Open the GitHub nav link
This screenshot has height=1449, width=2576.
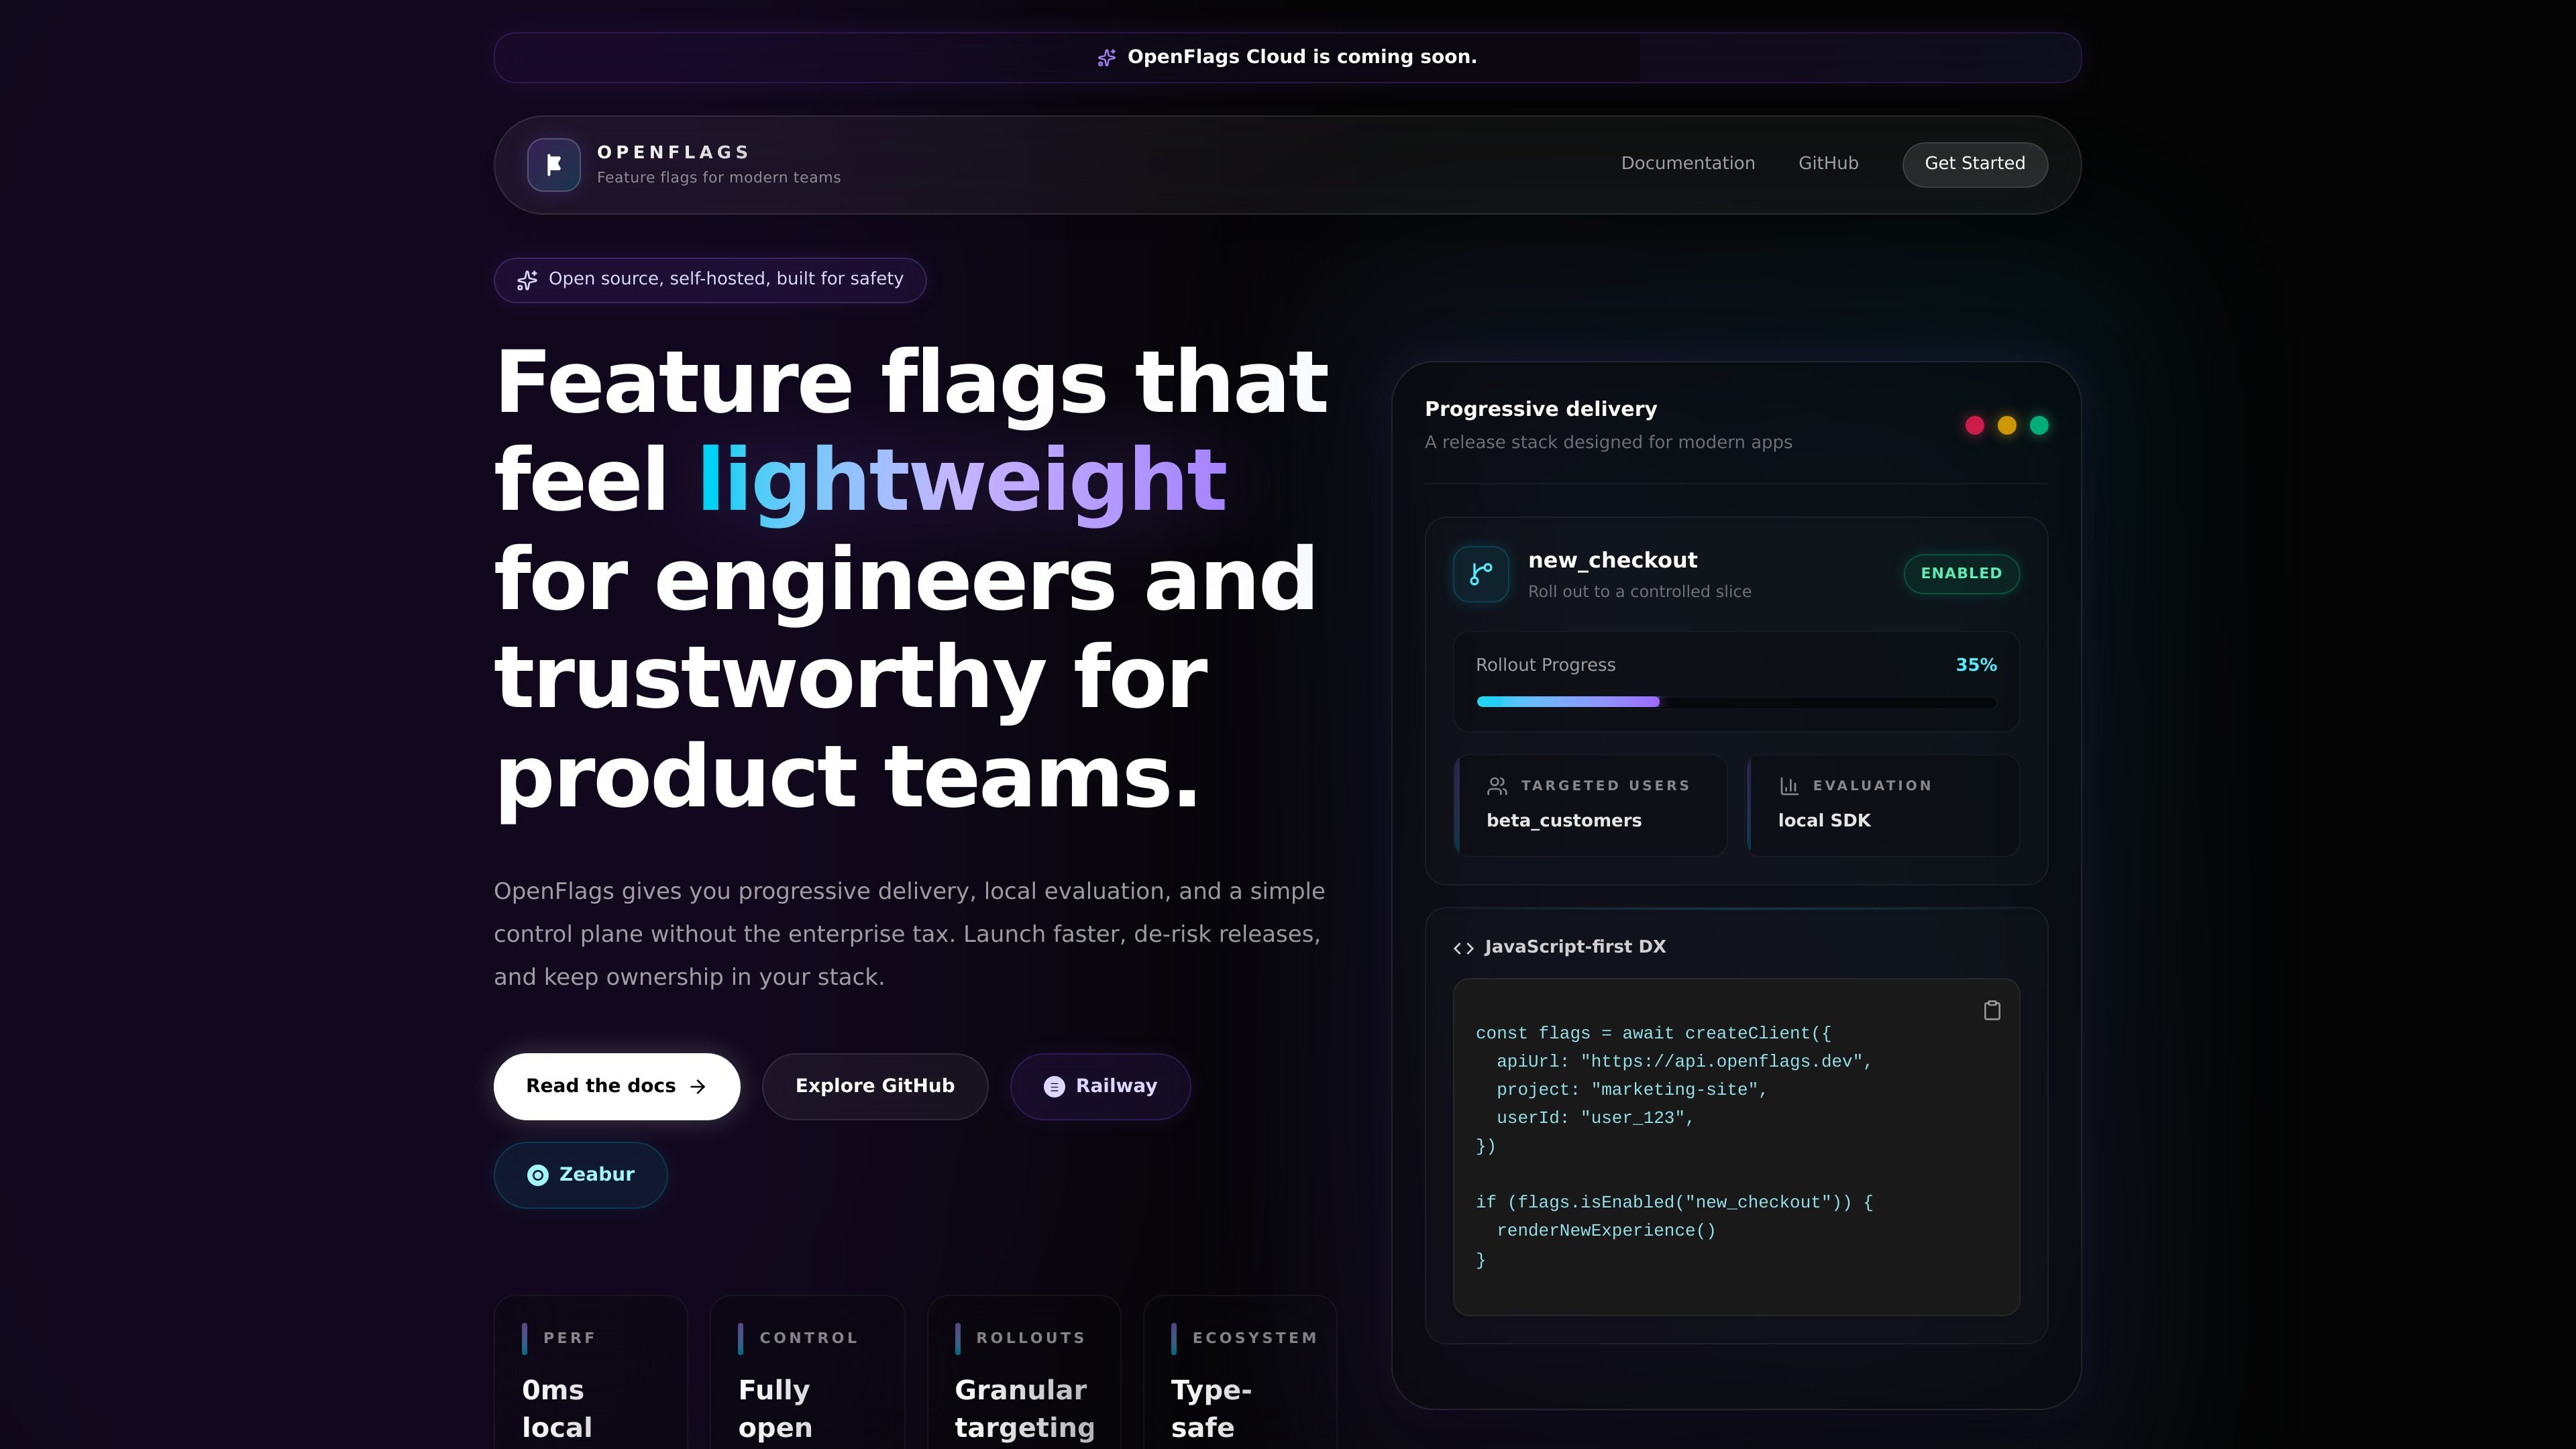click(1828, 163)
